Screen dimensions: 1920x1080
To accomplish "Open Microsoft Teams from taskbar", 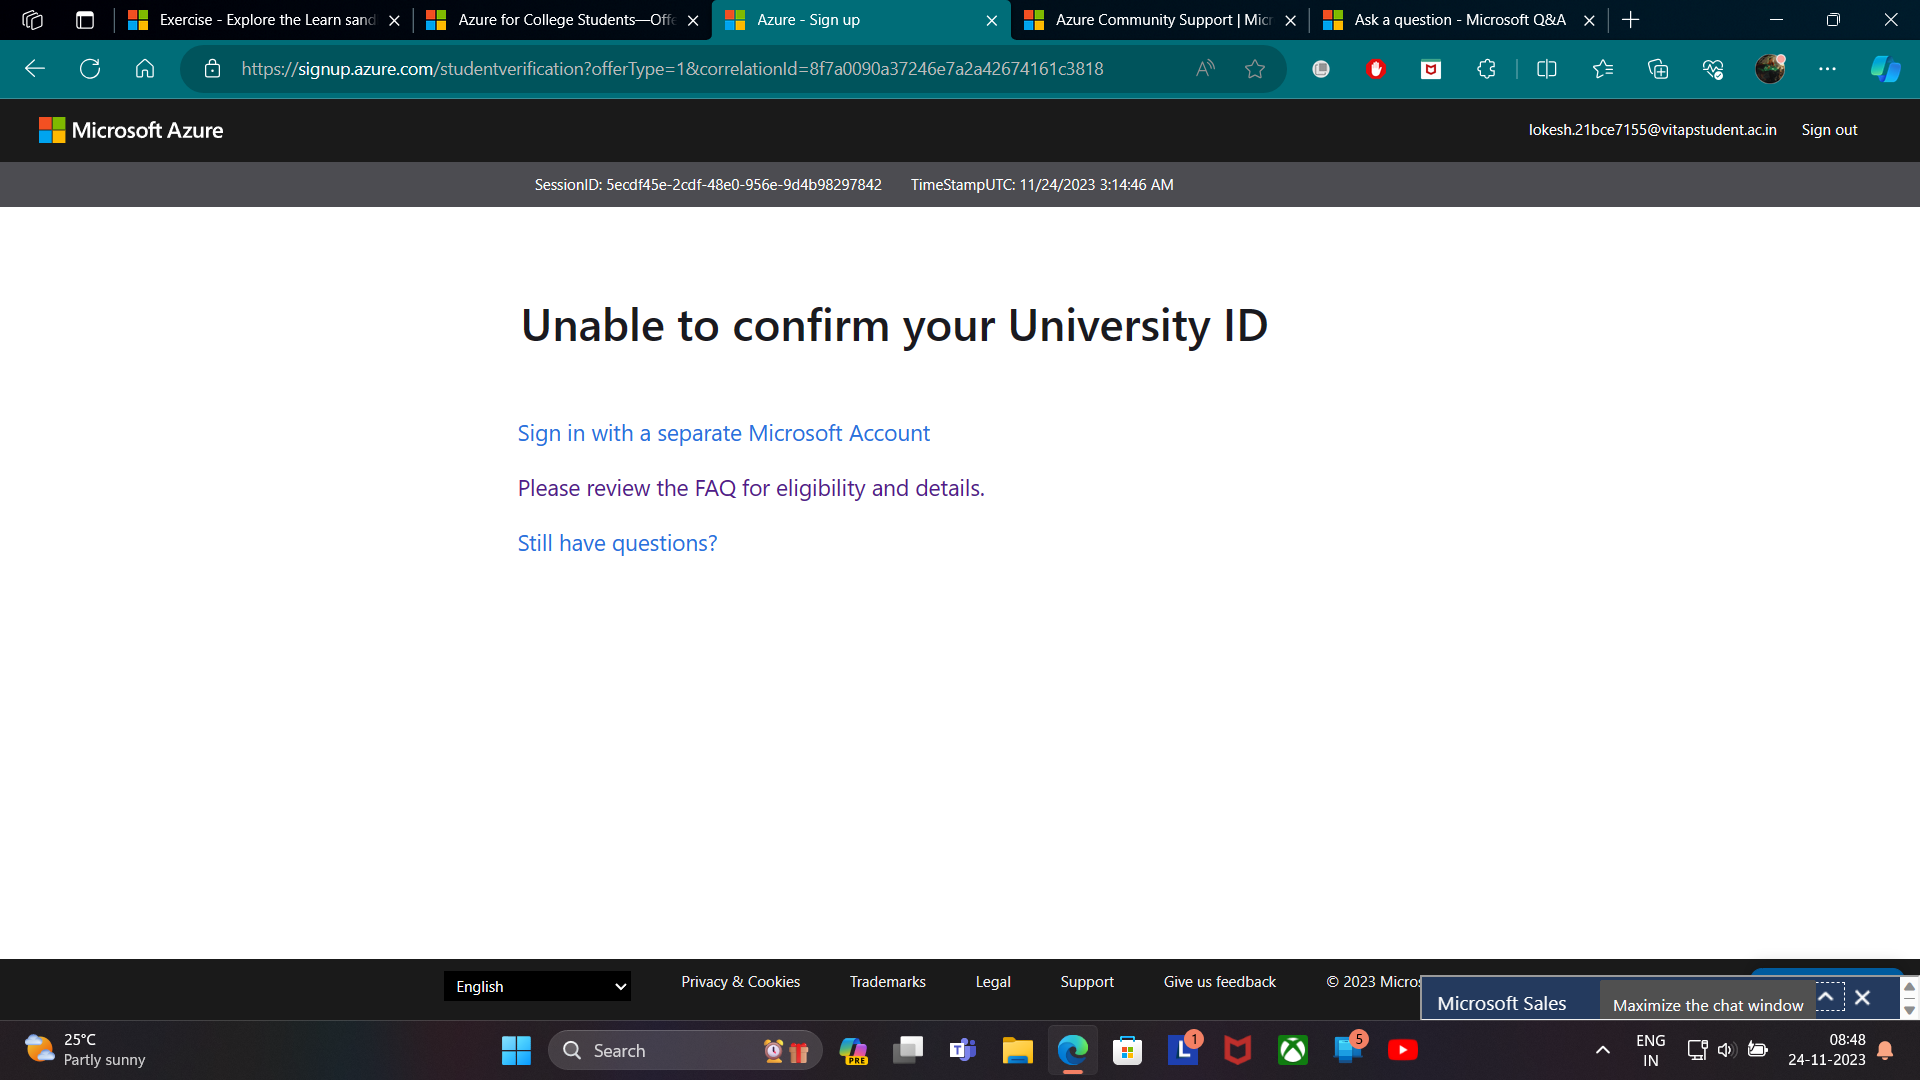I will [963, 1050].
